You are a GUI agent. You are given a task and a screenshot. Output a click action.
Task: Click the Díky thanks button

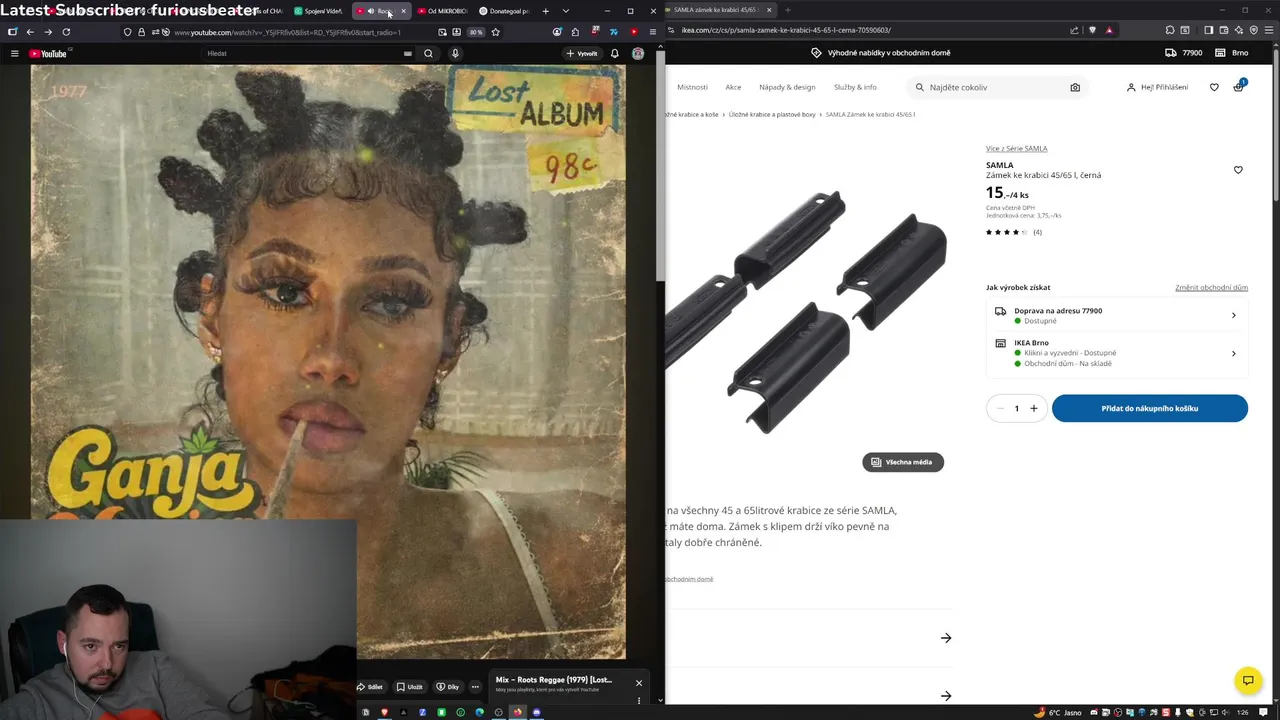point(447,687)
